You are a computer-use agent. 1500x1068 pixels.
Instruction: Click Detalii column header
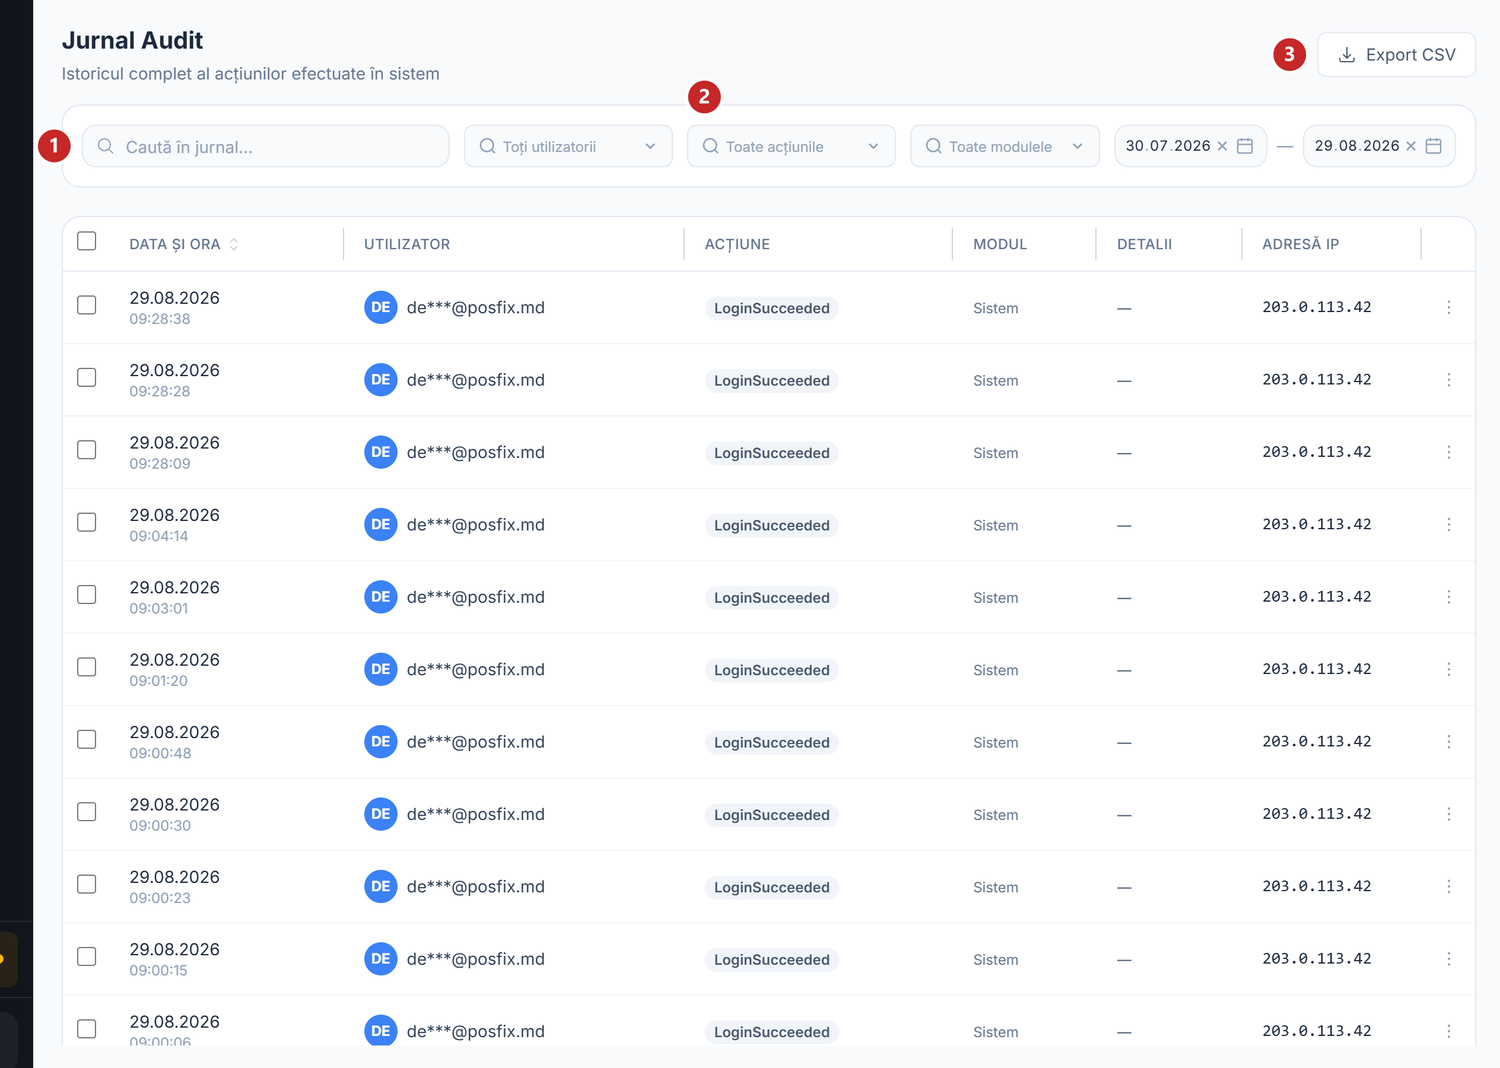point(1144,244)
